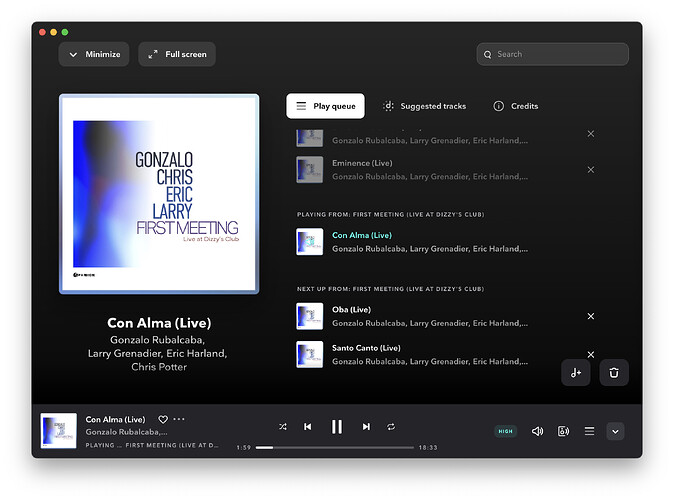Toggle the play queue list icon in player bar
674x499 pixels.
[589, 431]
